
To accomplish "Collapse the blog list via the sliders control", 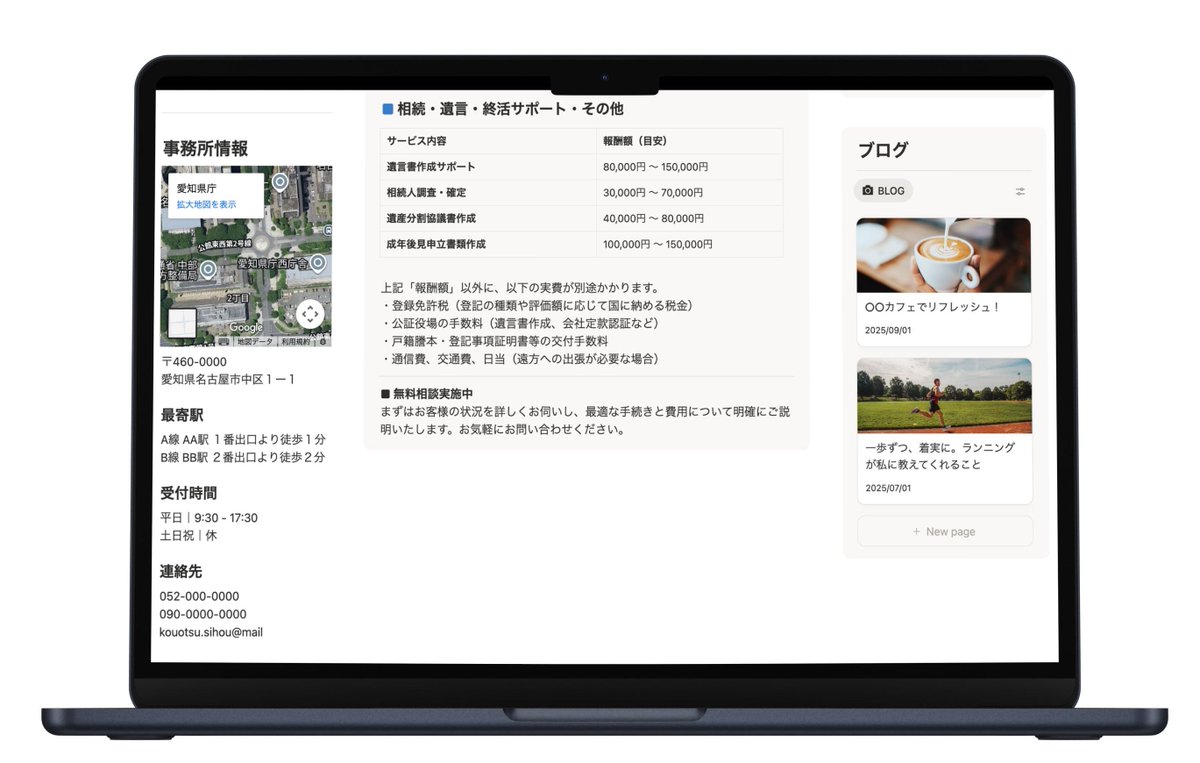I will pos(1020,190).
